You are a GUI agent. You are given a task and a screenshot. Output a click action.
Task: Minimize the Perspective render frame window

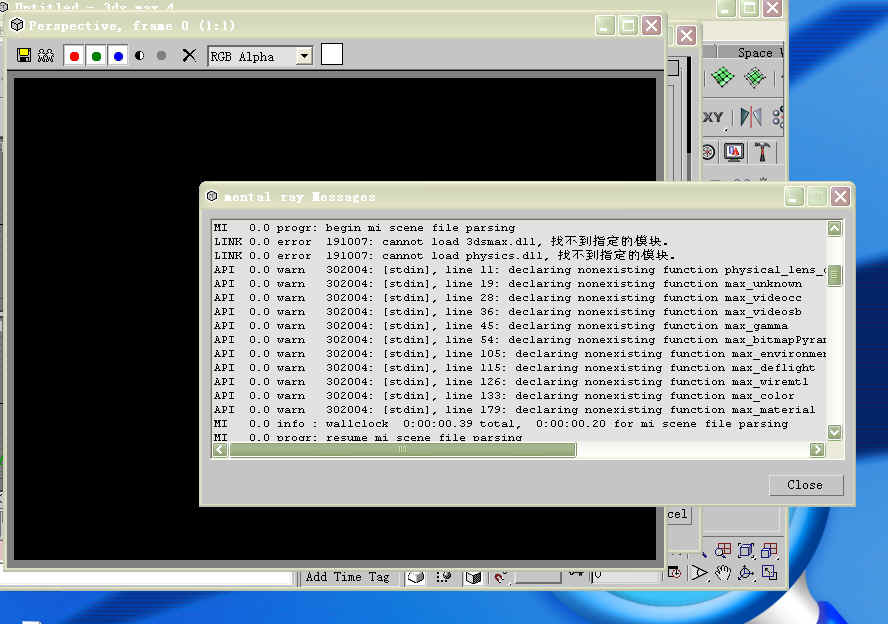605,25
